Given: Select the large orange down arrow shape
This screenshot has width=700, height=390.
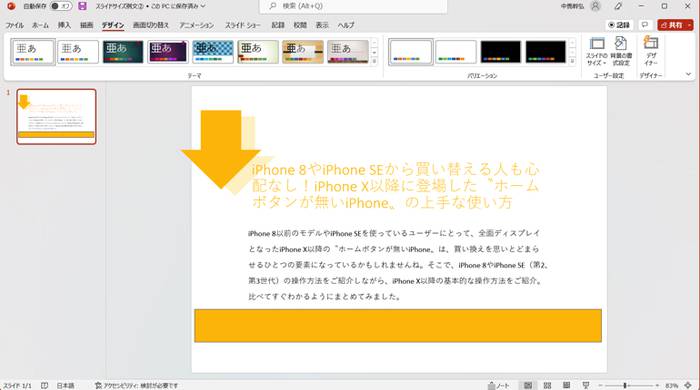Looking at the screenshot, I should tap(221, 149).
